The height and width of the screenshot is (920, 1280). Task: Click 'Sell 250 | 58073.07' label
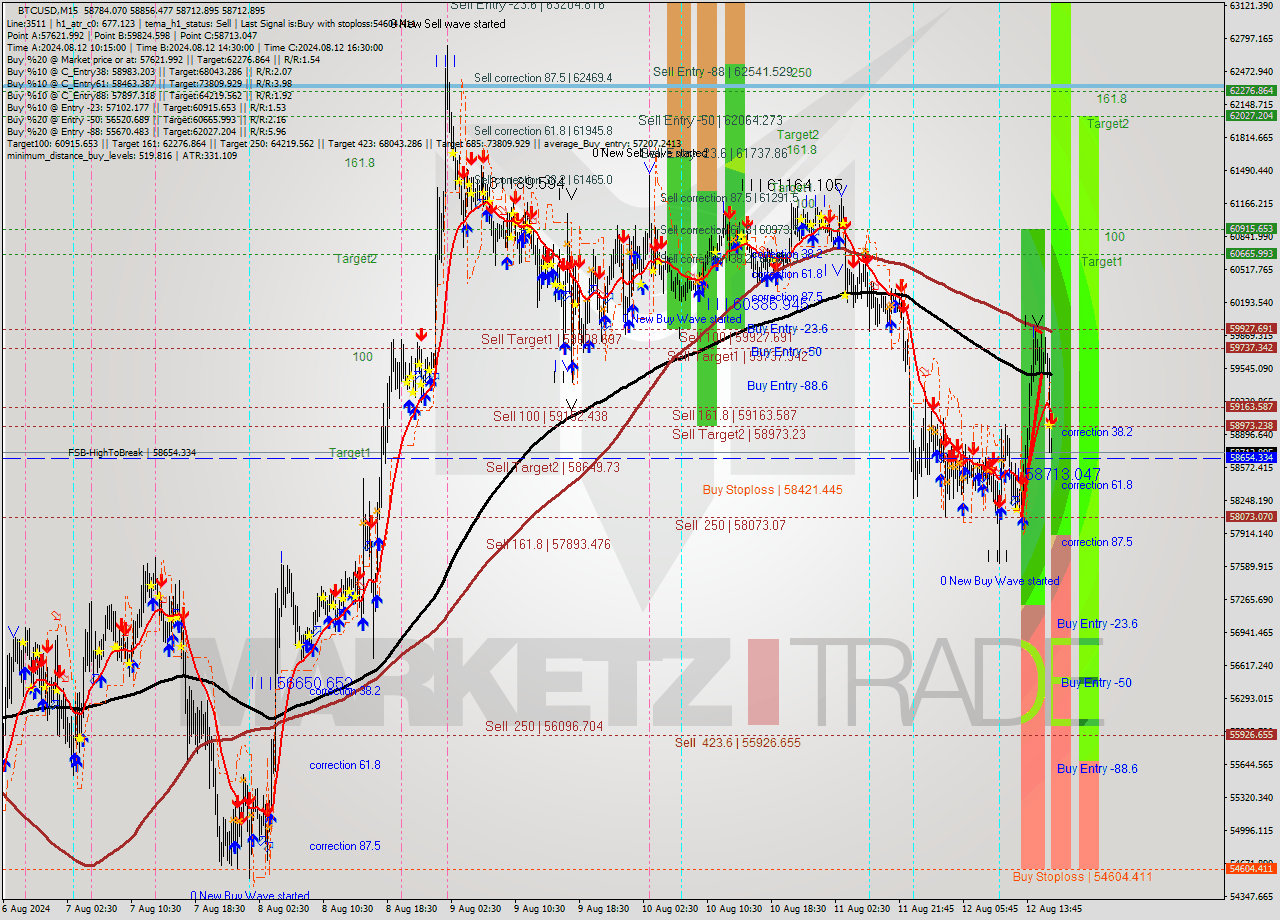[x=730, y=525]
